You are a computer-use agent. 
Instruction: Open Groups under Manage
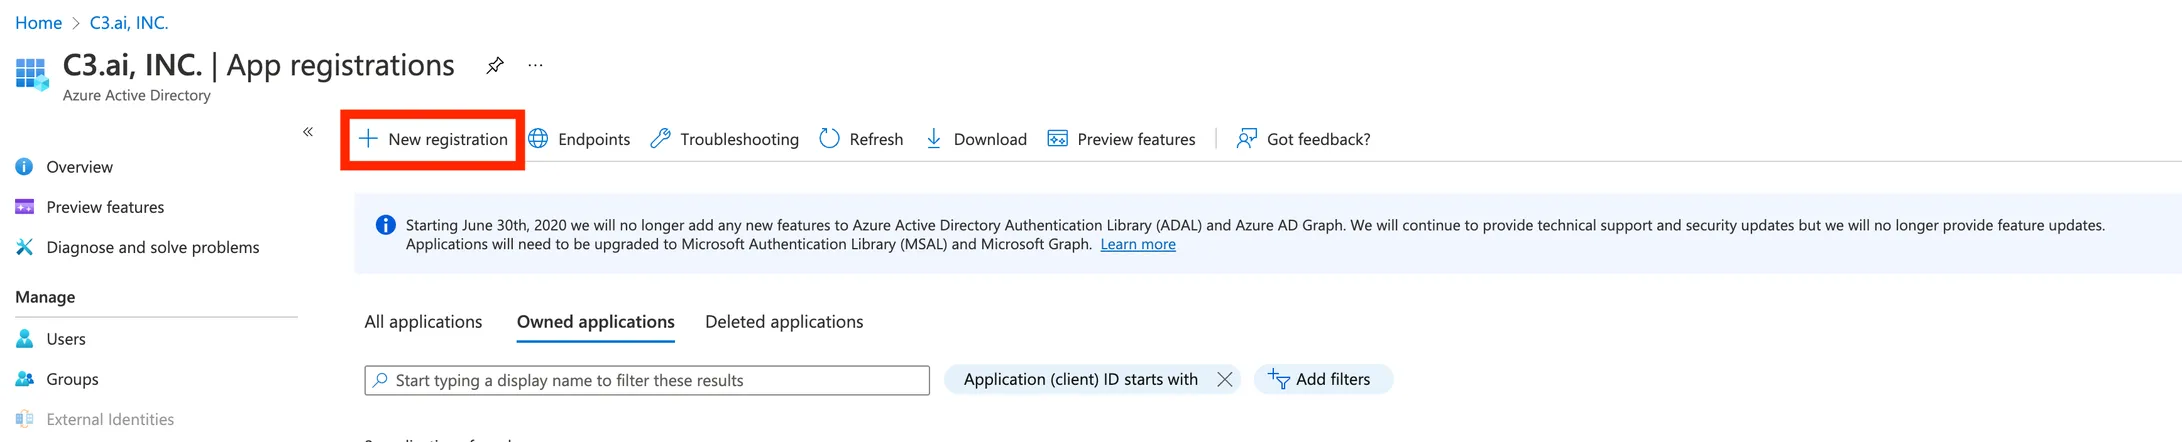click(x=72, y=379)
